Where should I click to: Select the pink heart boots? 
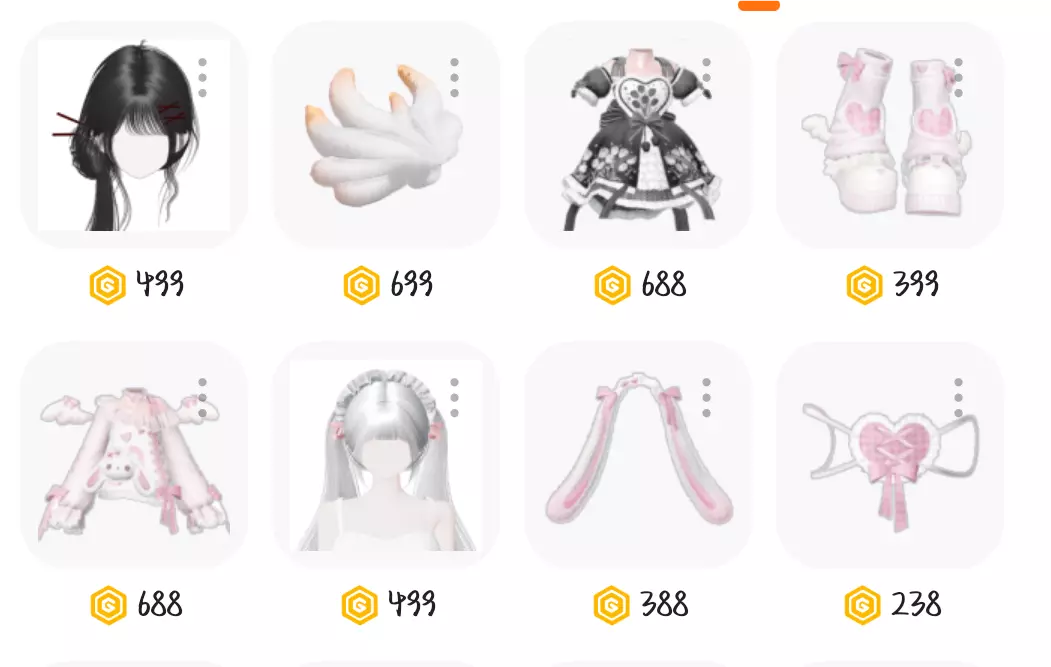click(x=890, y=135)
